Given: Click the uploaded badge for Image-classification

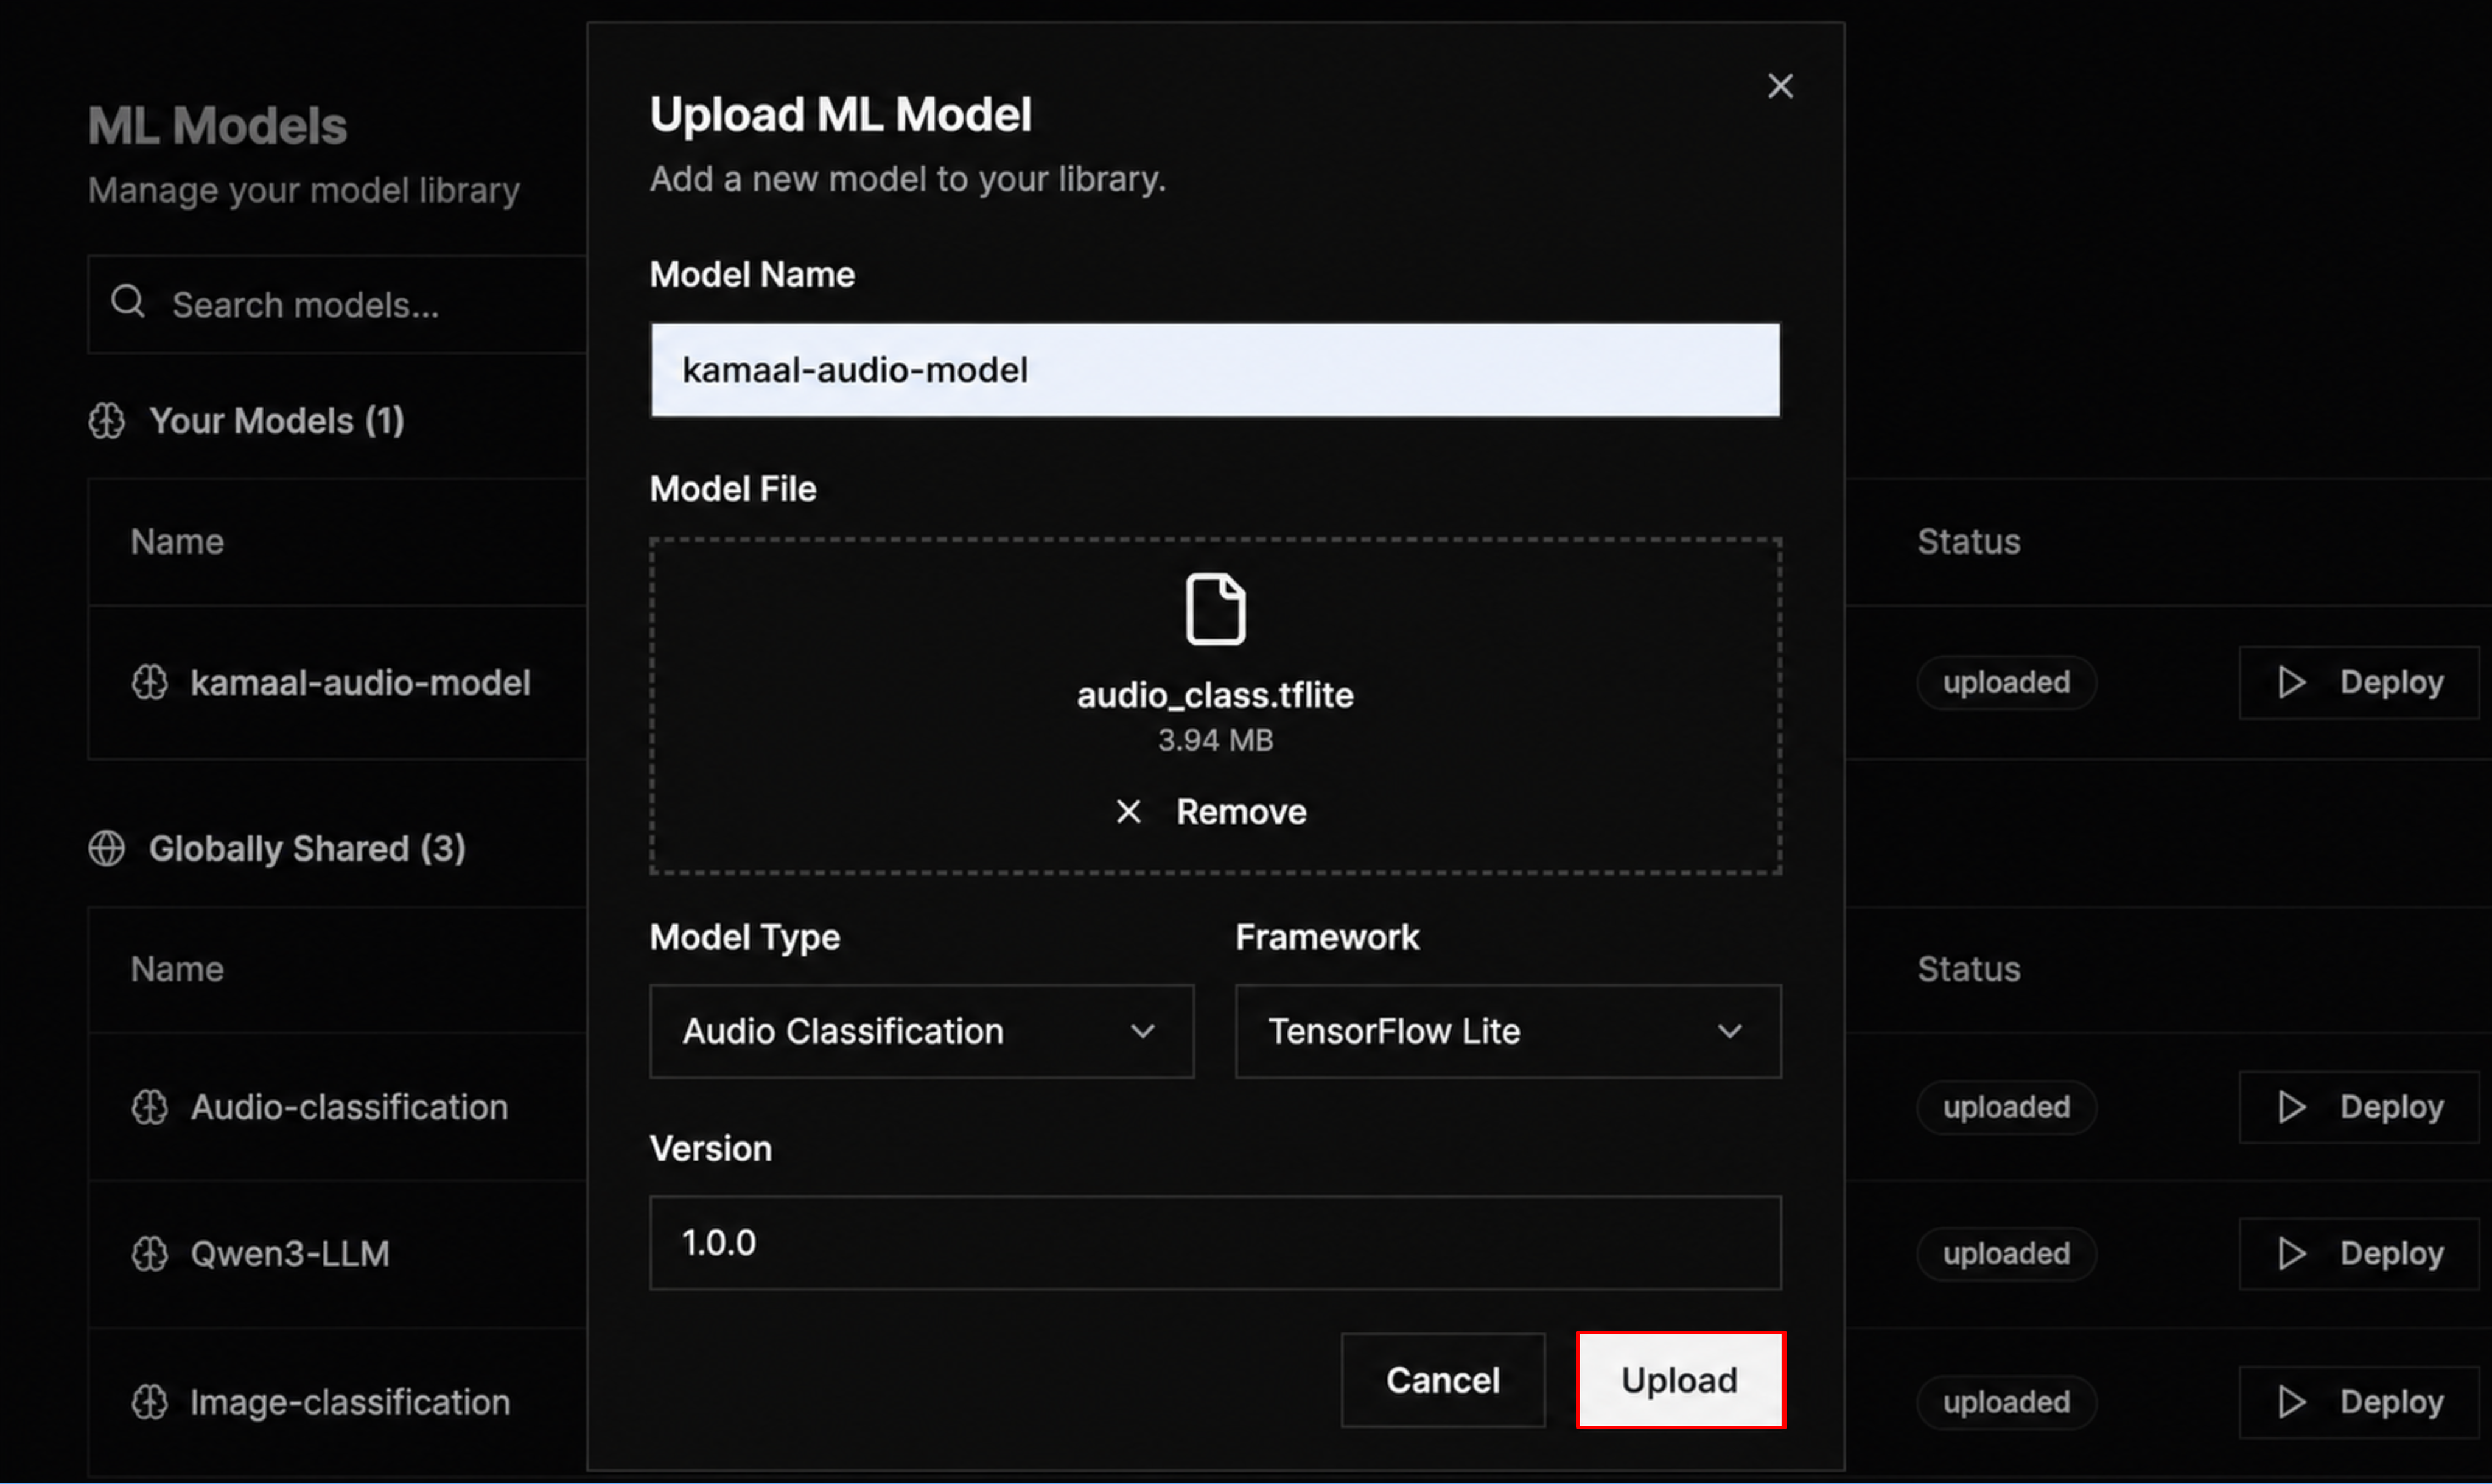Looking at the screenshot, I should click(2006, 1402).
